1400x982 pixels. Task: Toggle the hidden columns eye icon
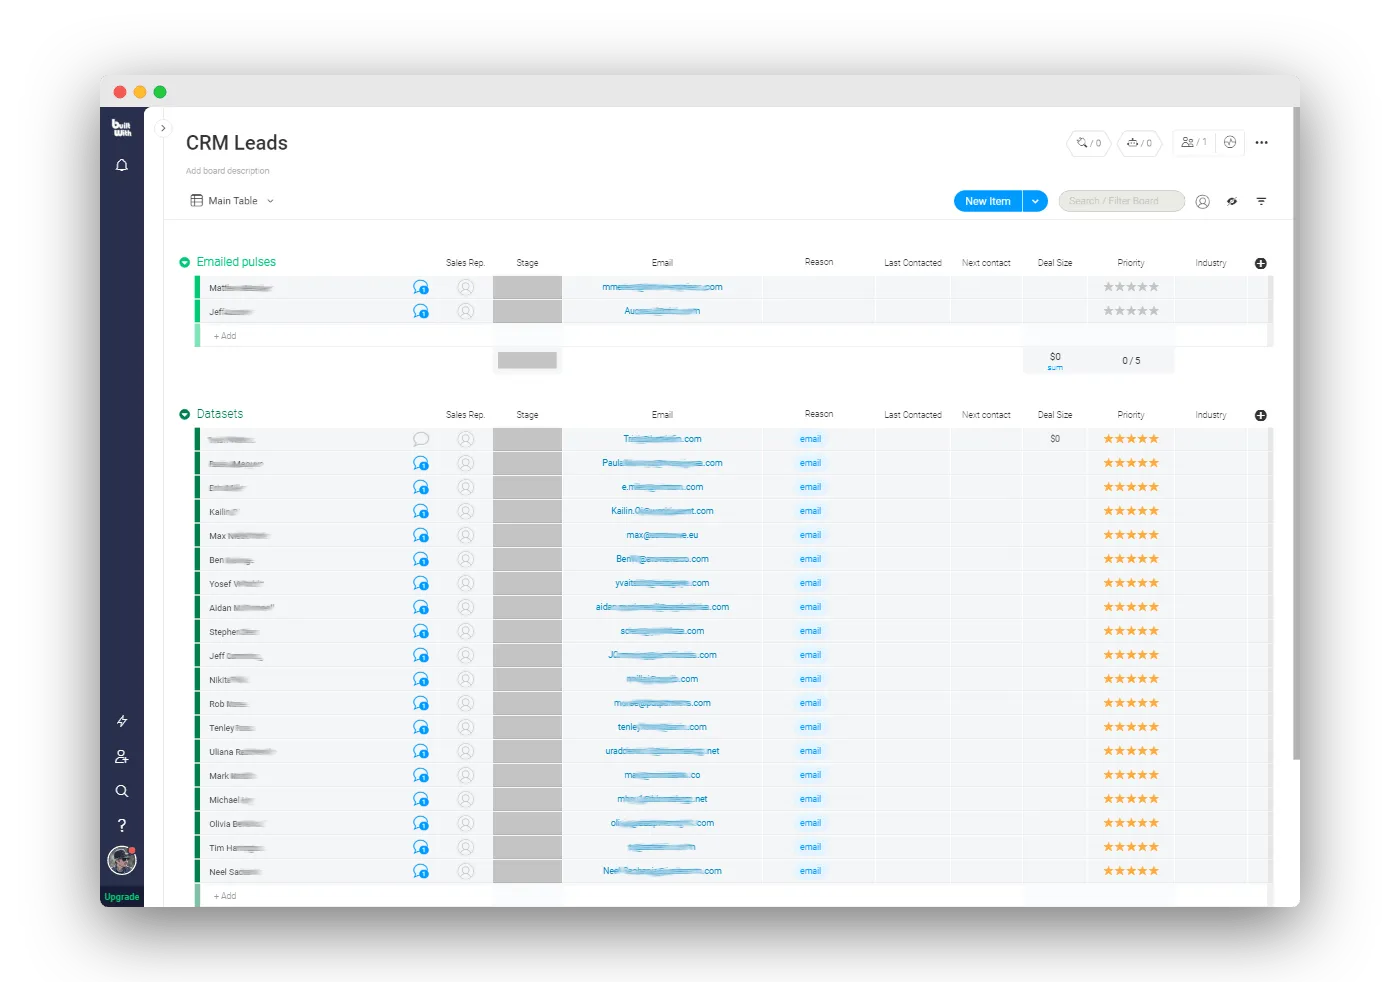1232,201
